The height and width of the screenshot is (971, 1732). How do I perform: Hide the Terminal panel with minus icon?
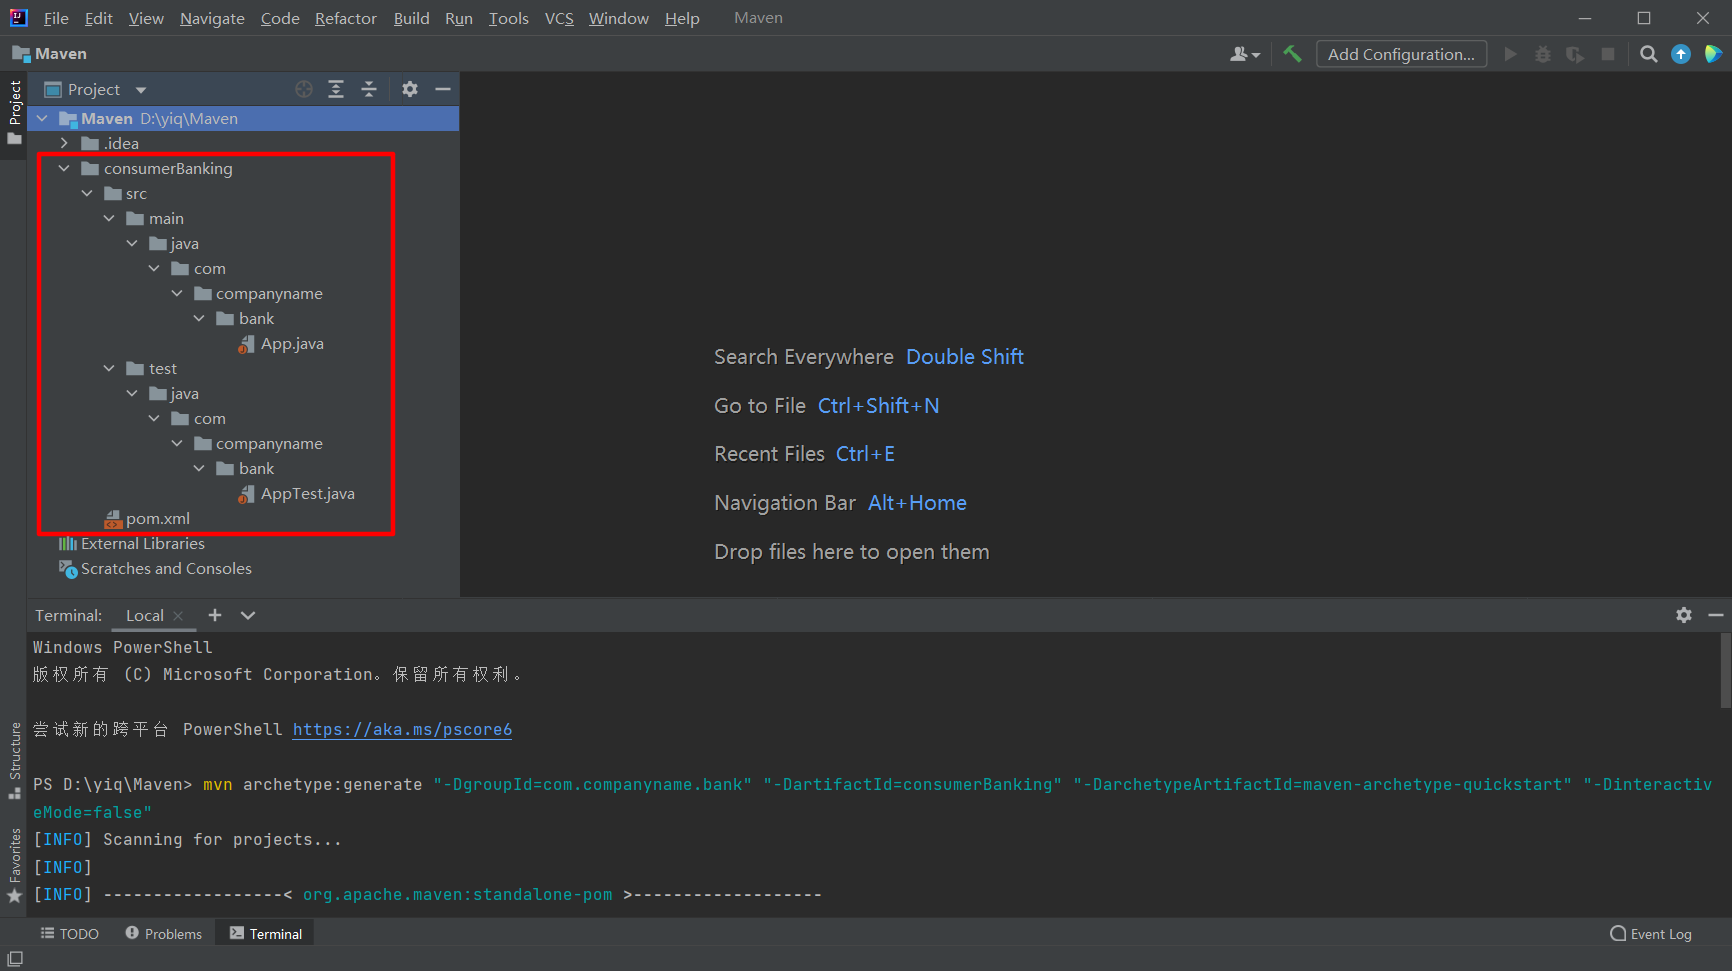pyautogui.click(x=1715, y=615)
